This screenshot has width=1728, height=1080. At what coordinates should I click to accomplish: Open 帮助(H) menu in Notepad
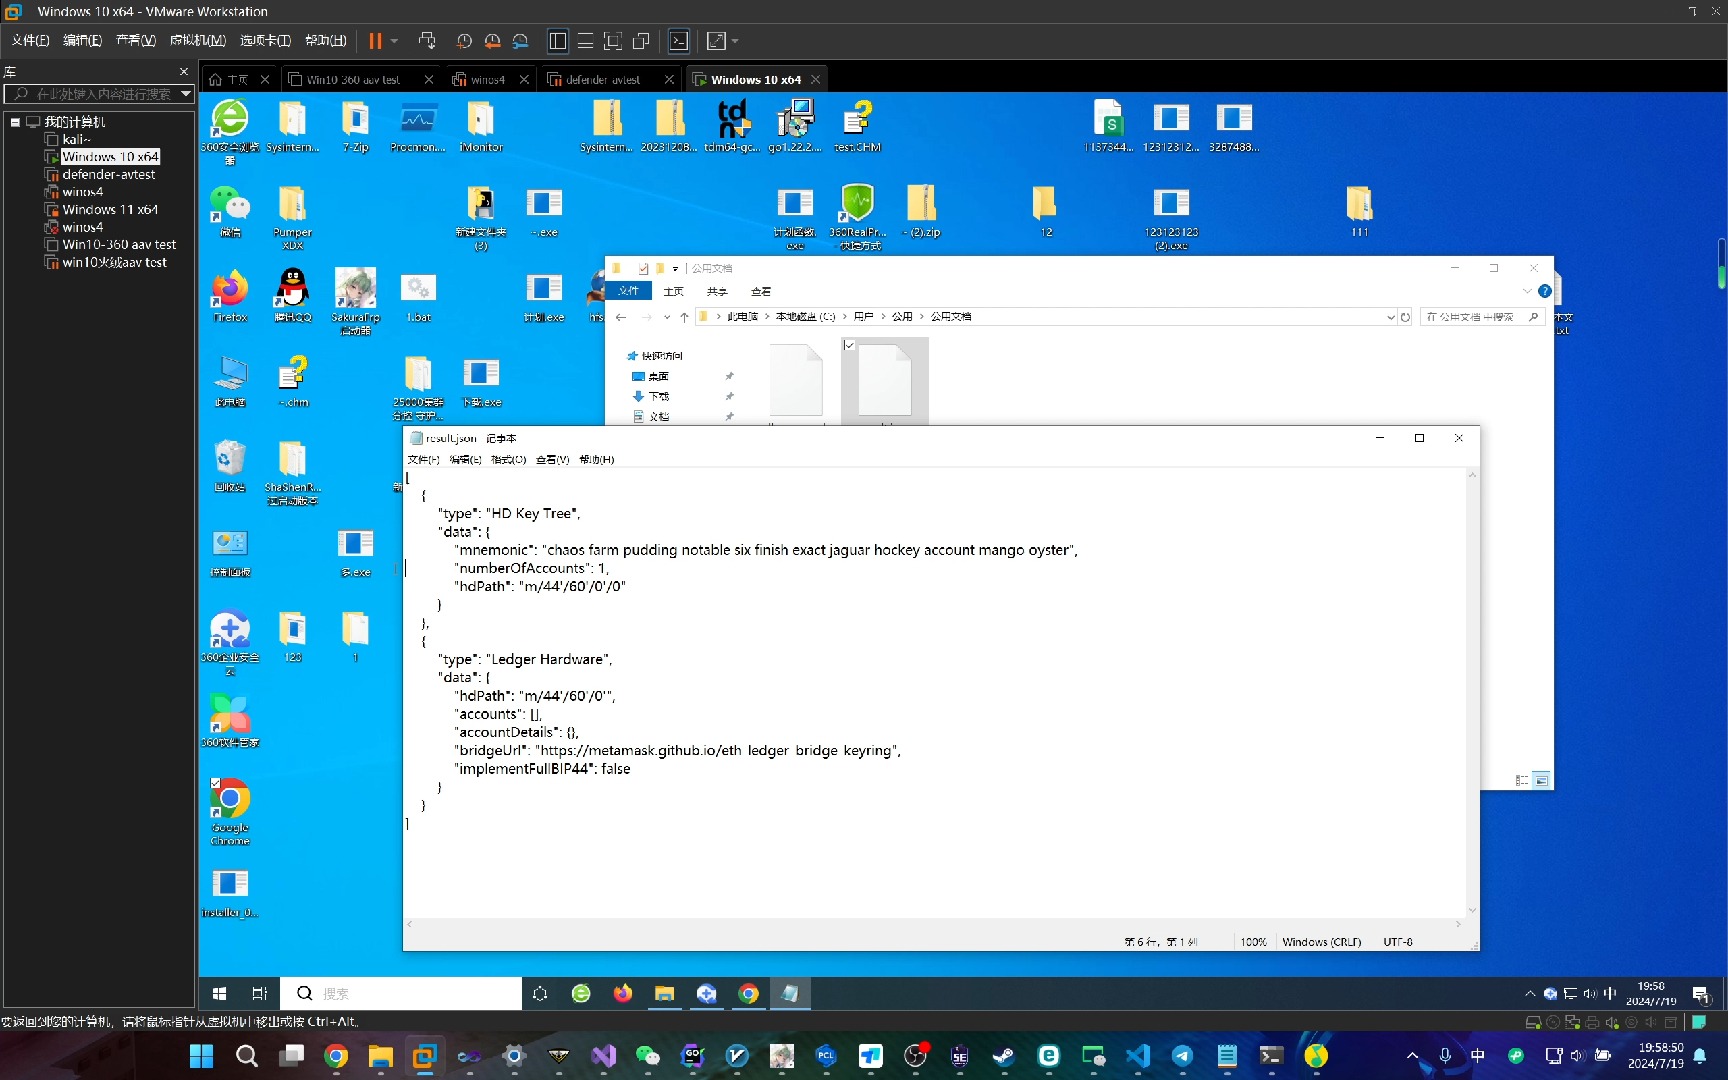pyautogui.click(x=597, y=460)
